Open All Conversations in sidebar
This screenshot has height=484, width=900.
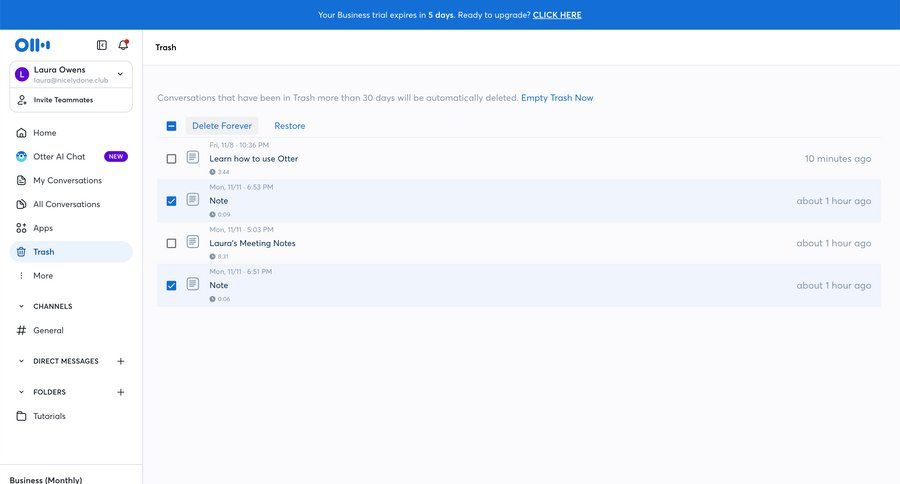coord(71,204)
